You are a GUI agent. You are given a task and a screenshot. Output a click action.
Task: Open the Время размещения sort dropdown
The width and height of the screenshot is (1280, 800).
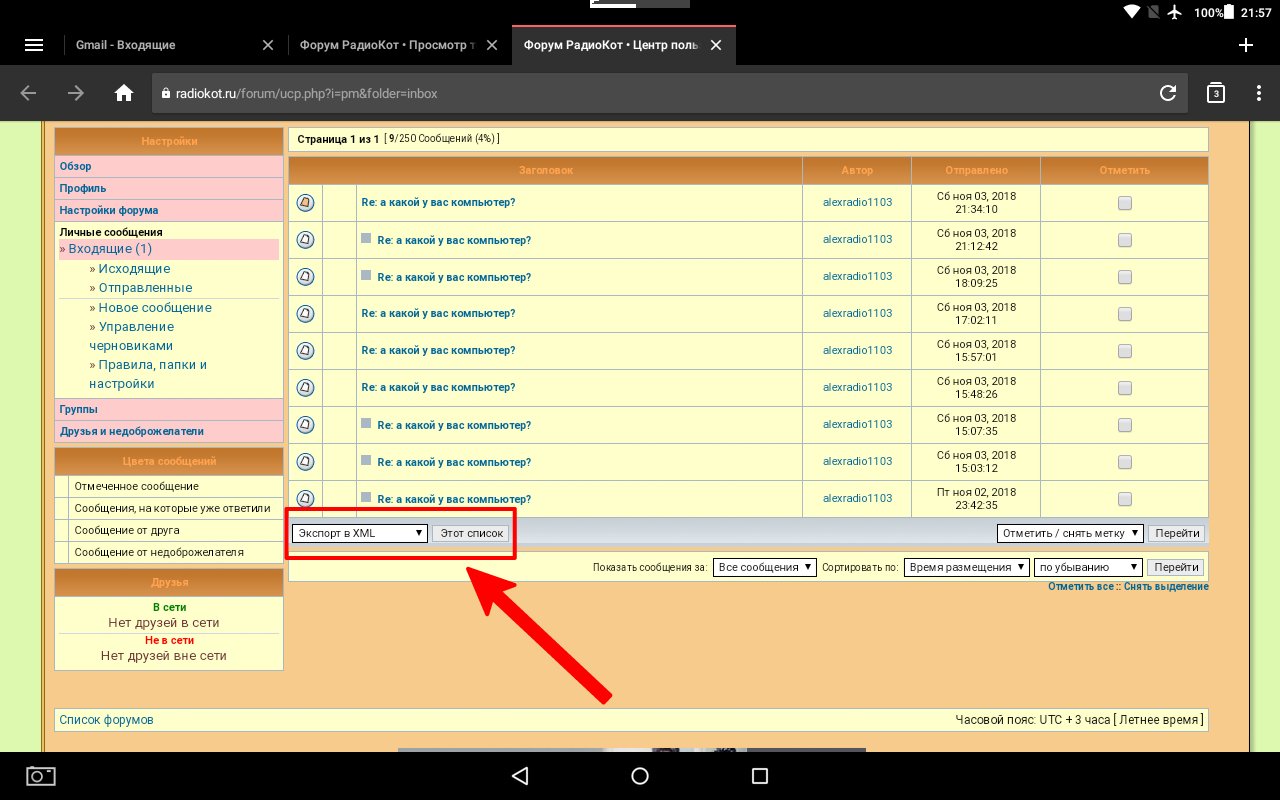(967, 567)
